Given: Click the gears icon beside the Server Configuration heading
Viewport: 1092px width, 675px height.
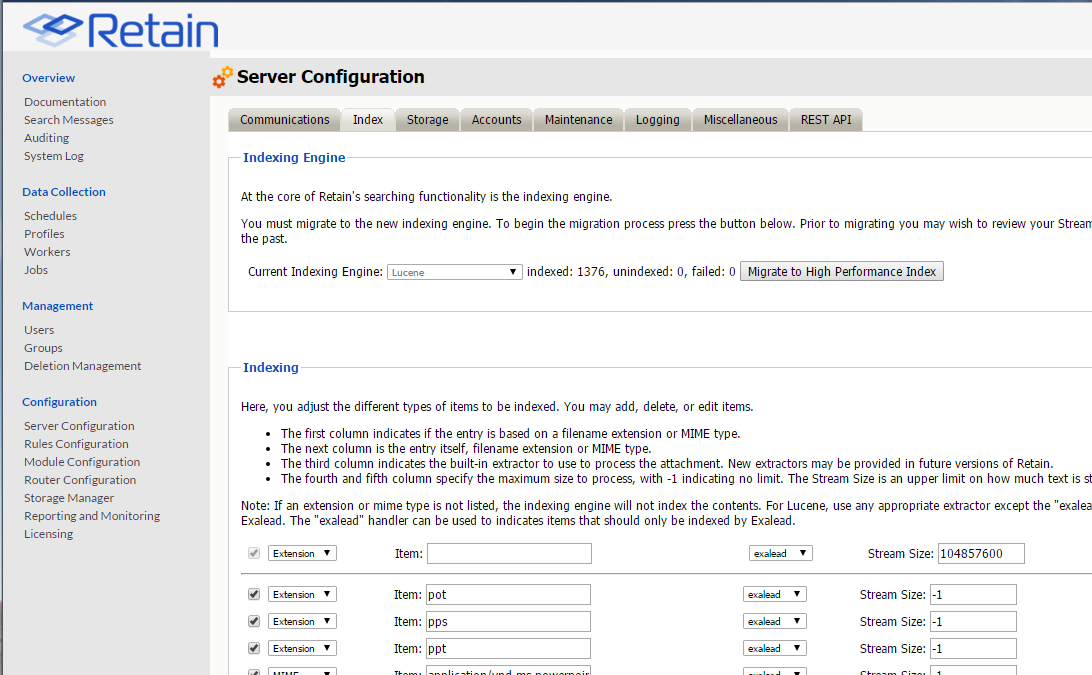Looking at the screenshot, I should click(223, 77).
